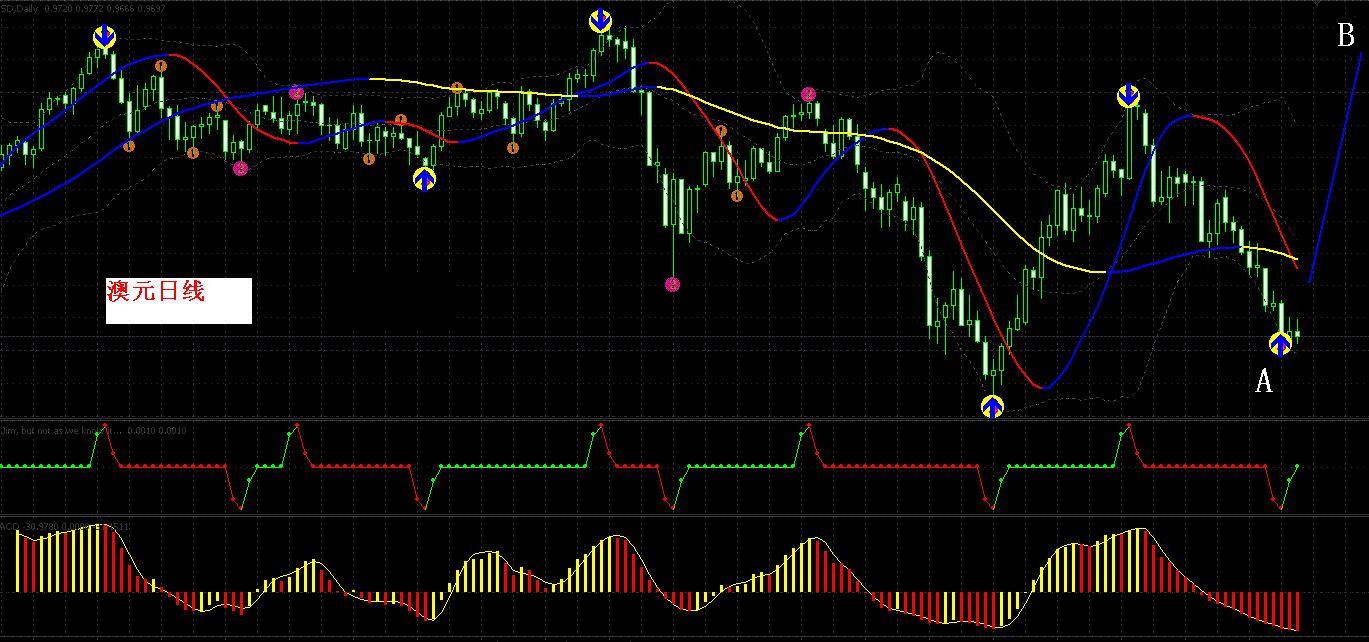1369x642 pixels.
Task: Select the letter 'B' chart label
Action: [x=1346, y=37]
